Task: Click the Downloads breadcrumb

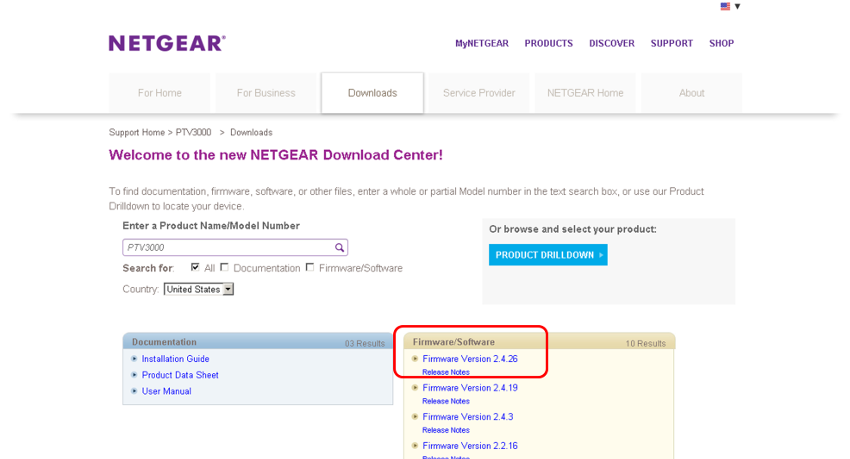Action: coord(251,132)
